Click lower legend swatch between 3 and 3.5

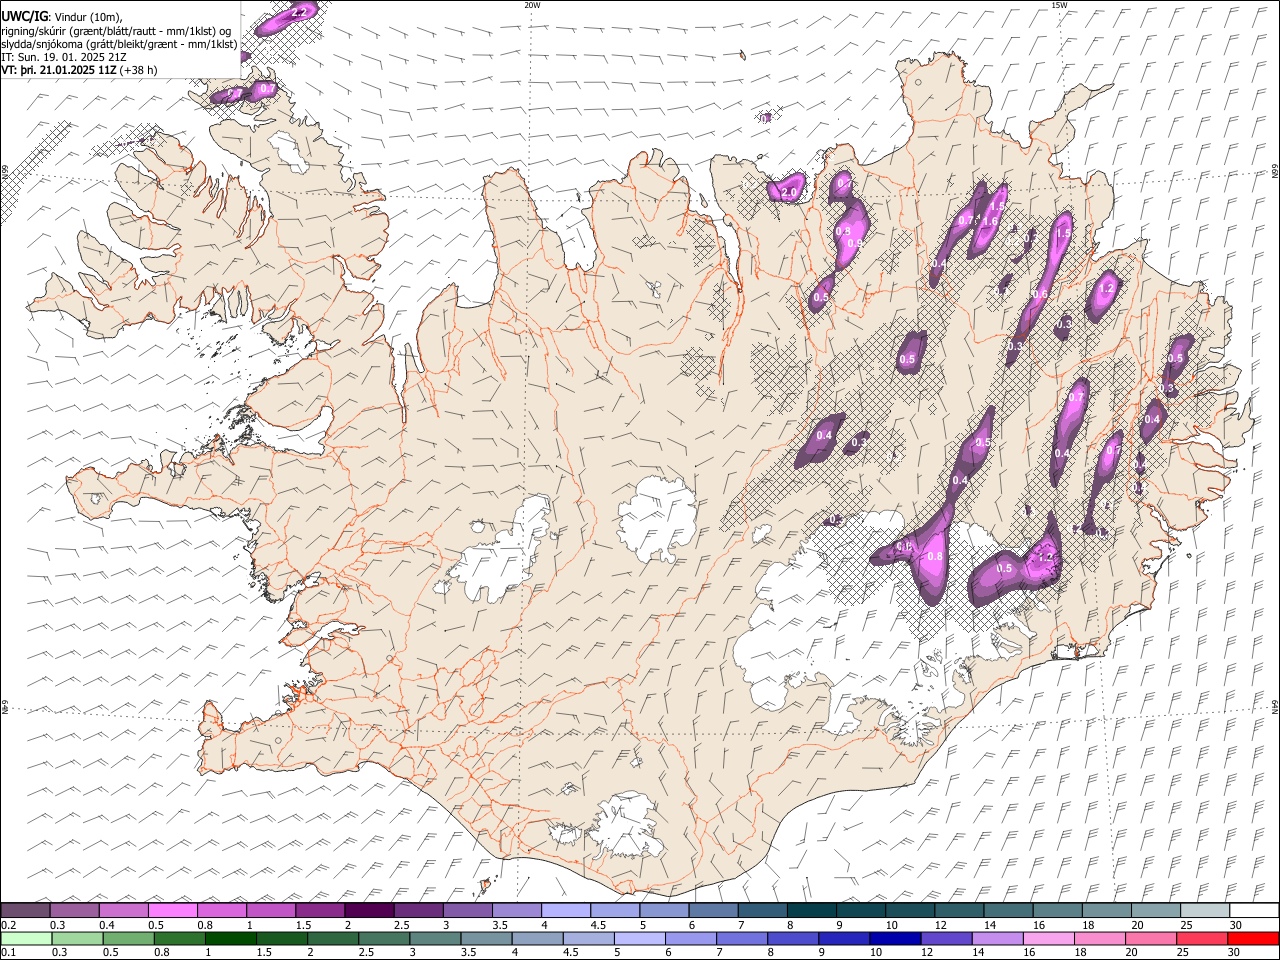[x=435, y=938]
